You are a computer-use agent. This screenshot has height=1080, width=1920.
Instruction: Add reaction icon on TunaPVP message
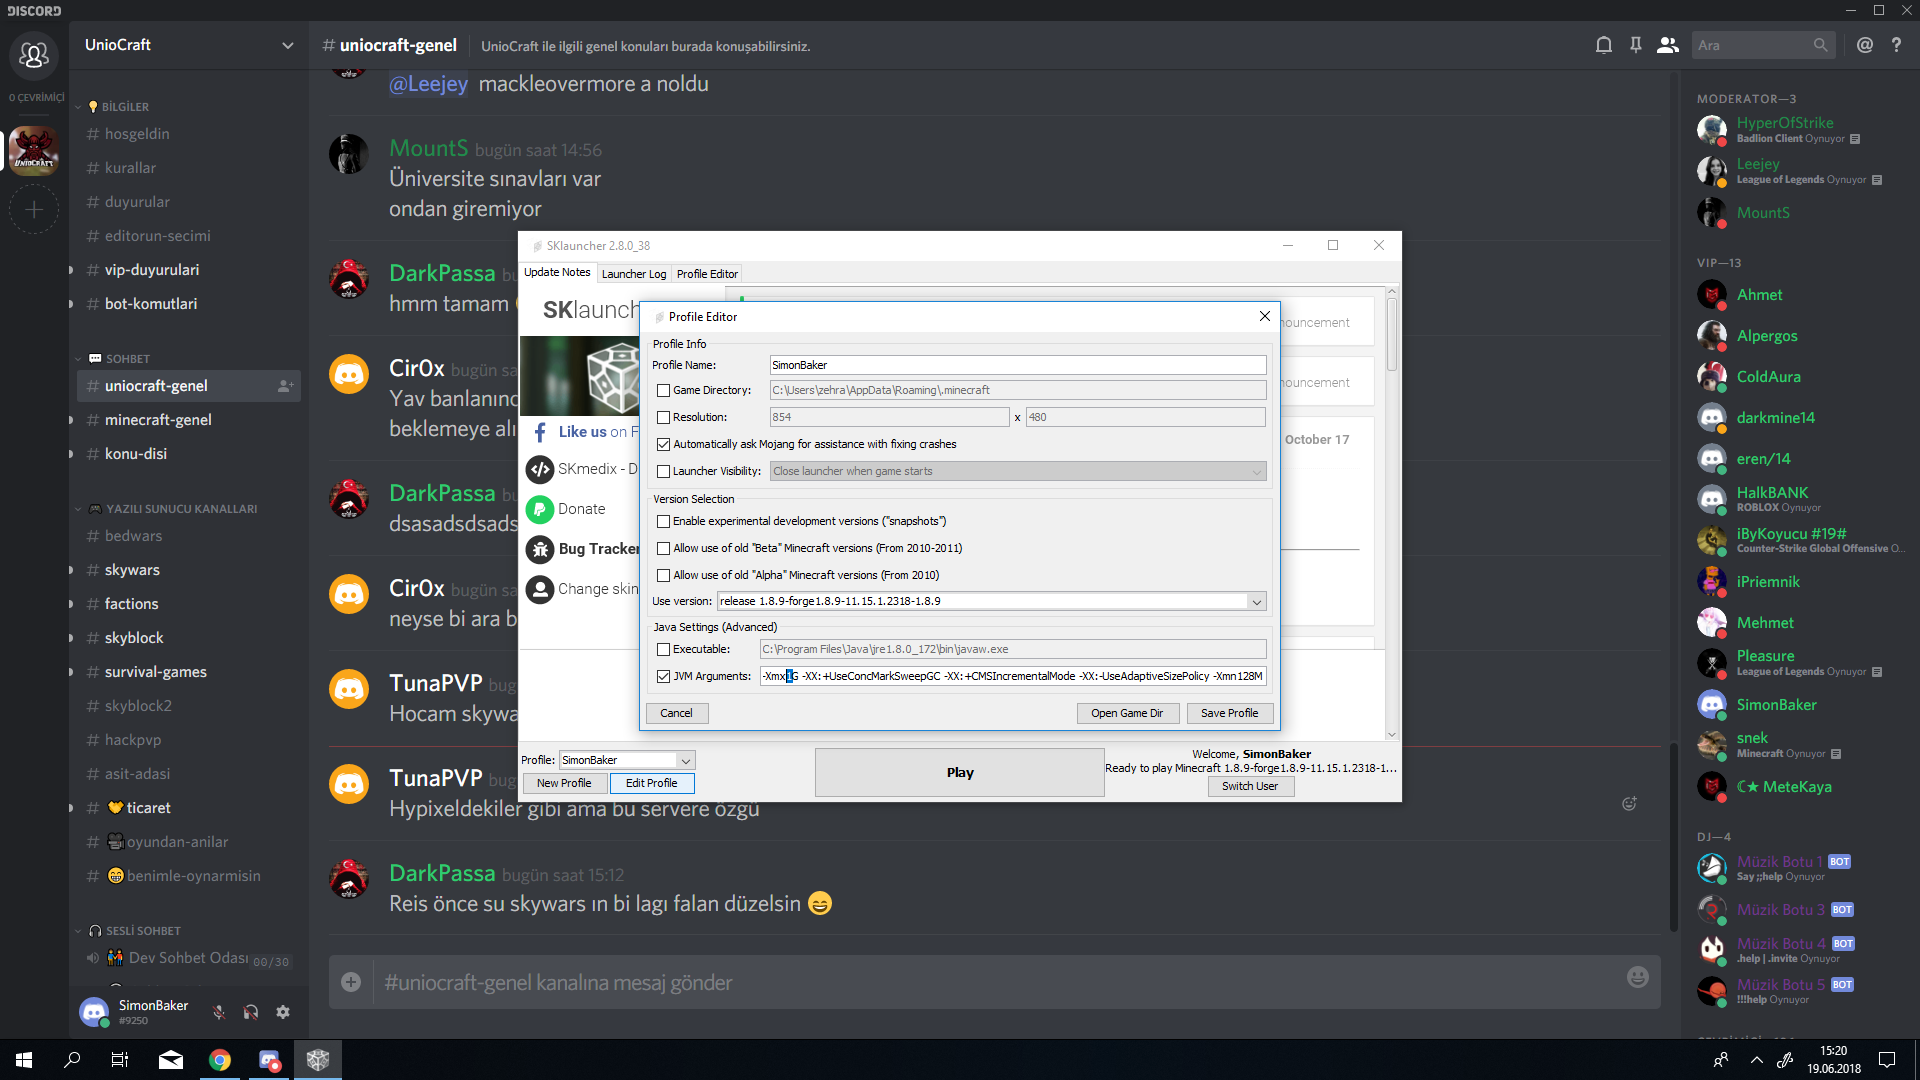[1629, 803]
